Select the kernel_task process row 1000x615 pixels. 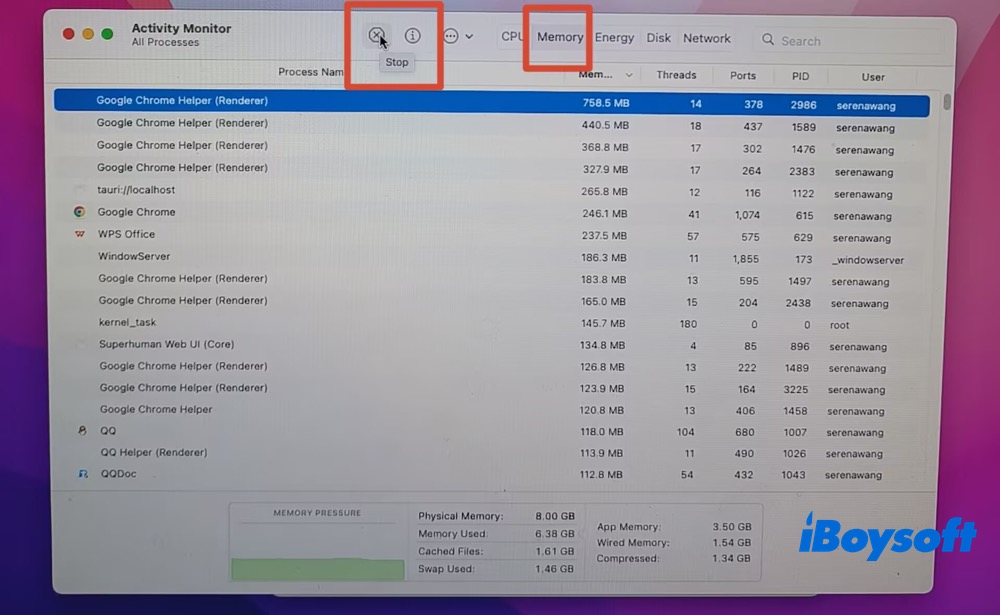tap(491, 323)
